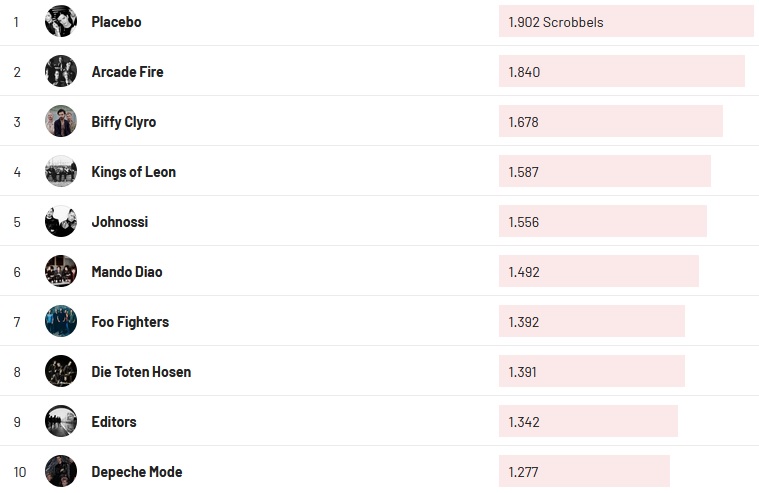Go to the Arcade Fire artist page
This screenshot has height=493, width=759.
tap(127, 72)
